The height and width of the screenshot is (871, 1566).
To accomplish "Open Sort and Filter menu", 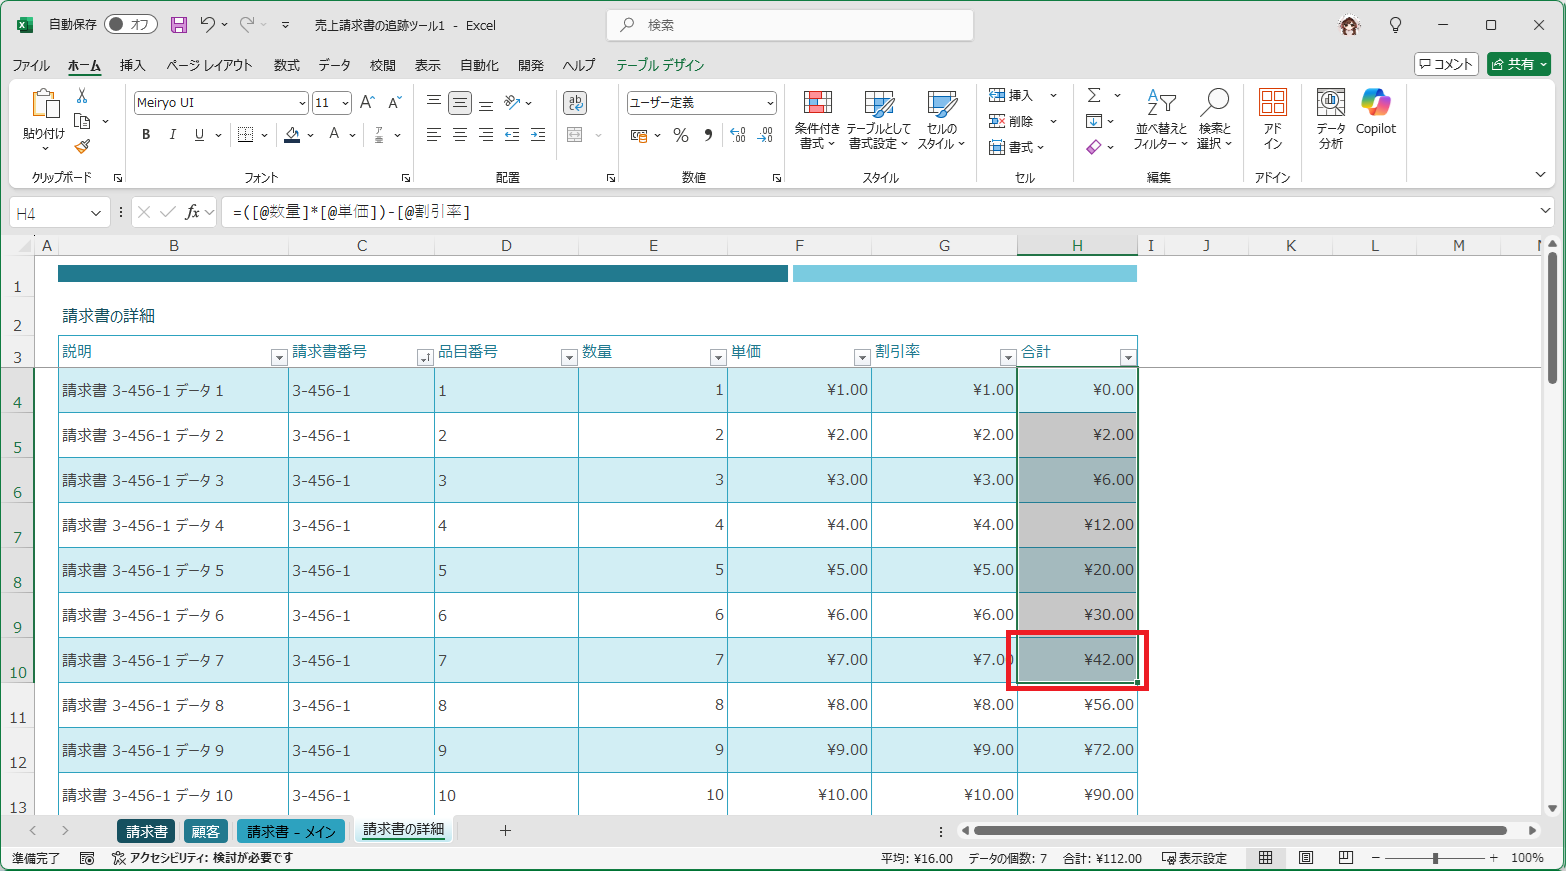I will coord(1160,120).
